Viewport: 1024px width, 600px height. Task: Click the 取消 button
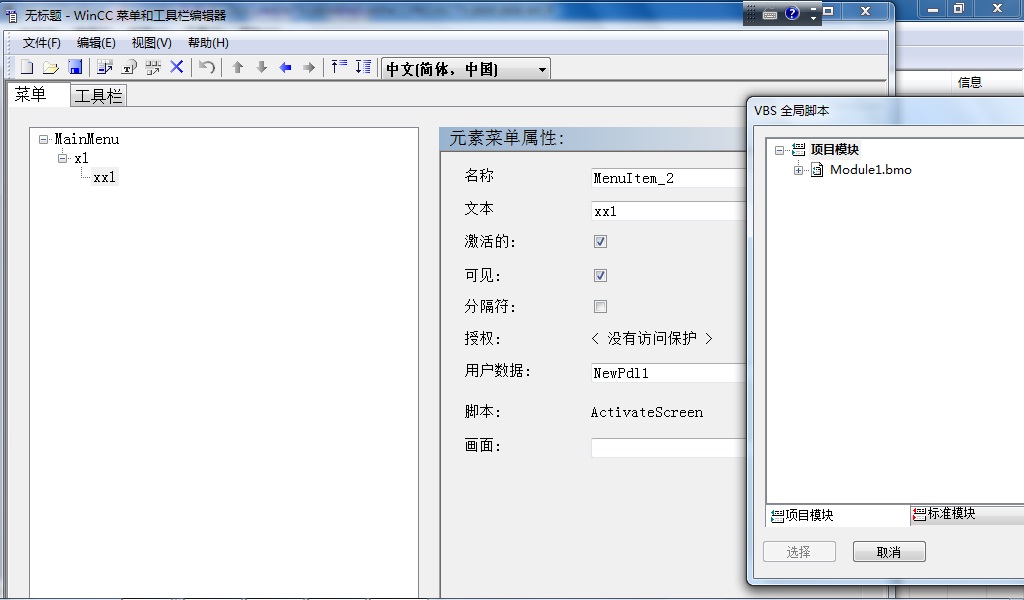point(889,552)
